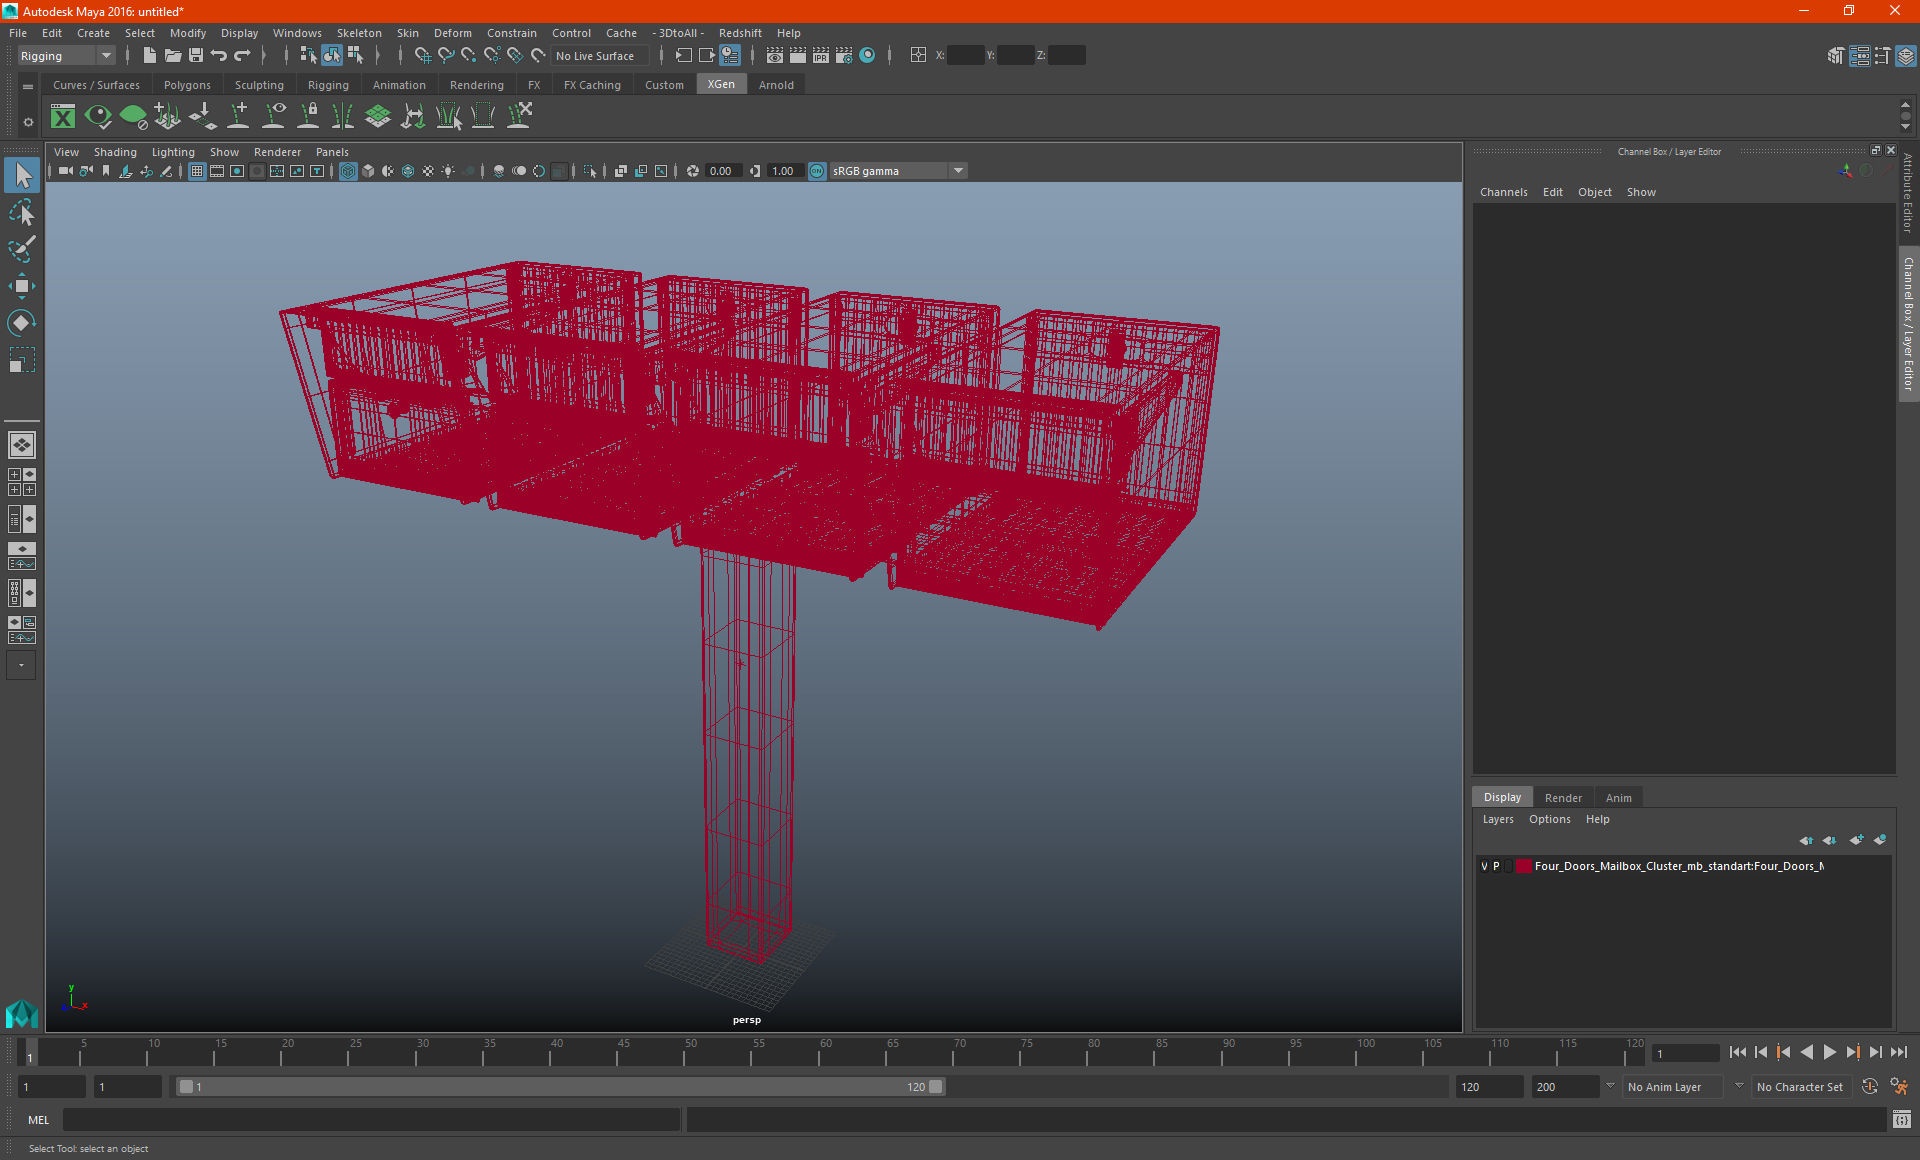
Task: Activate the Paint Selection tool
Action: (x=21, y=249)
